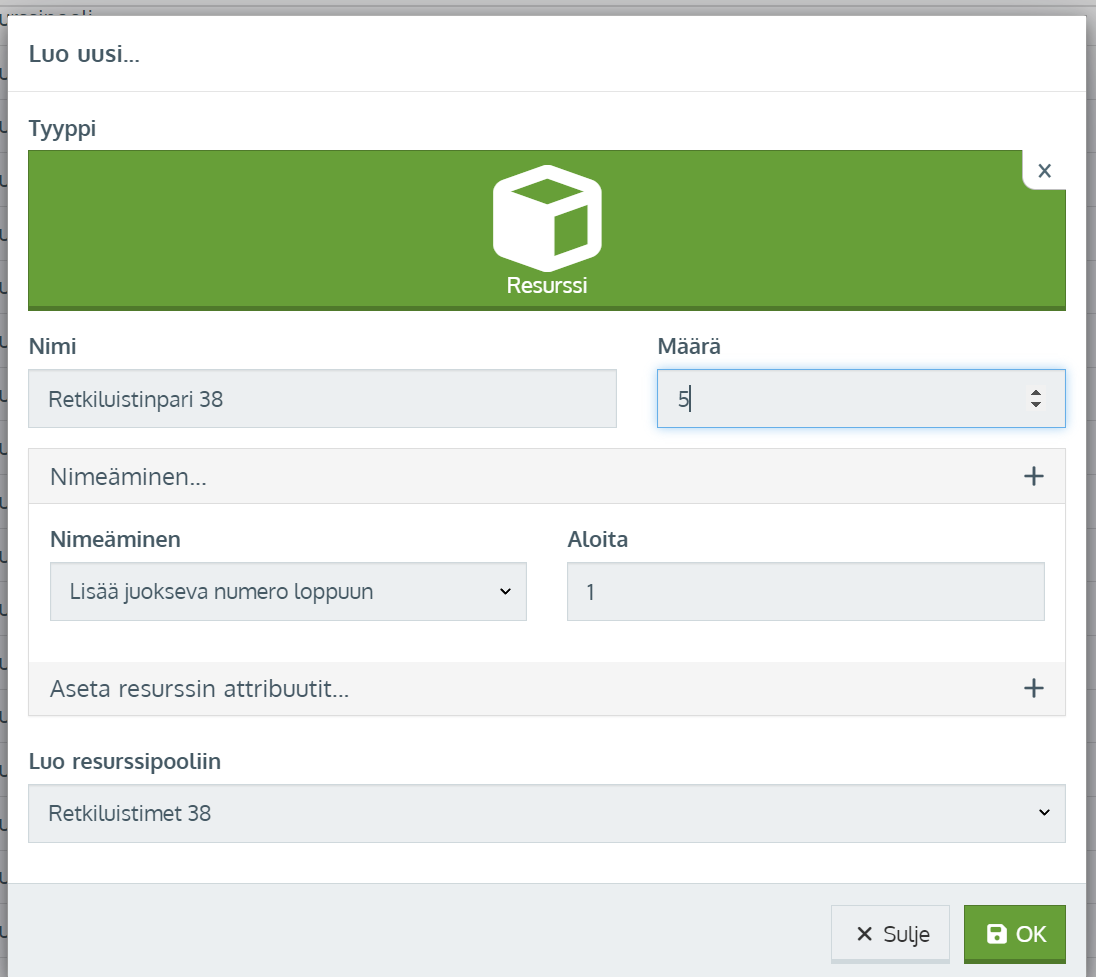
Task: Click the plus icon beside Aseta resurssin attribuutit
Action: 1034,688
